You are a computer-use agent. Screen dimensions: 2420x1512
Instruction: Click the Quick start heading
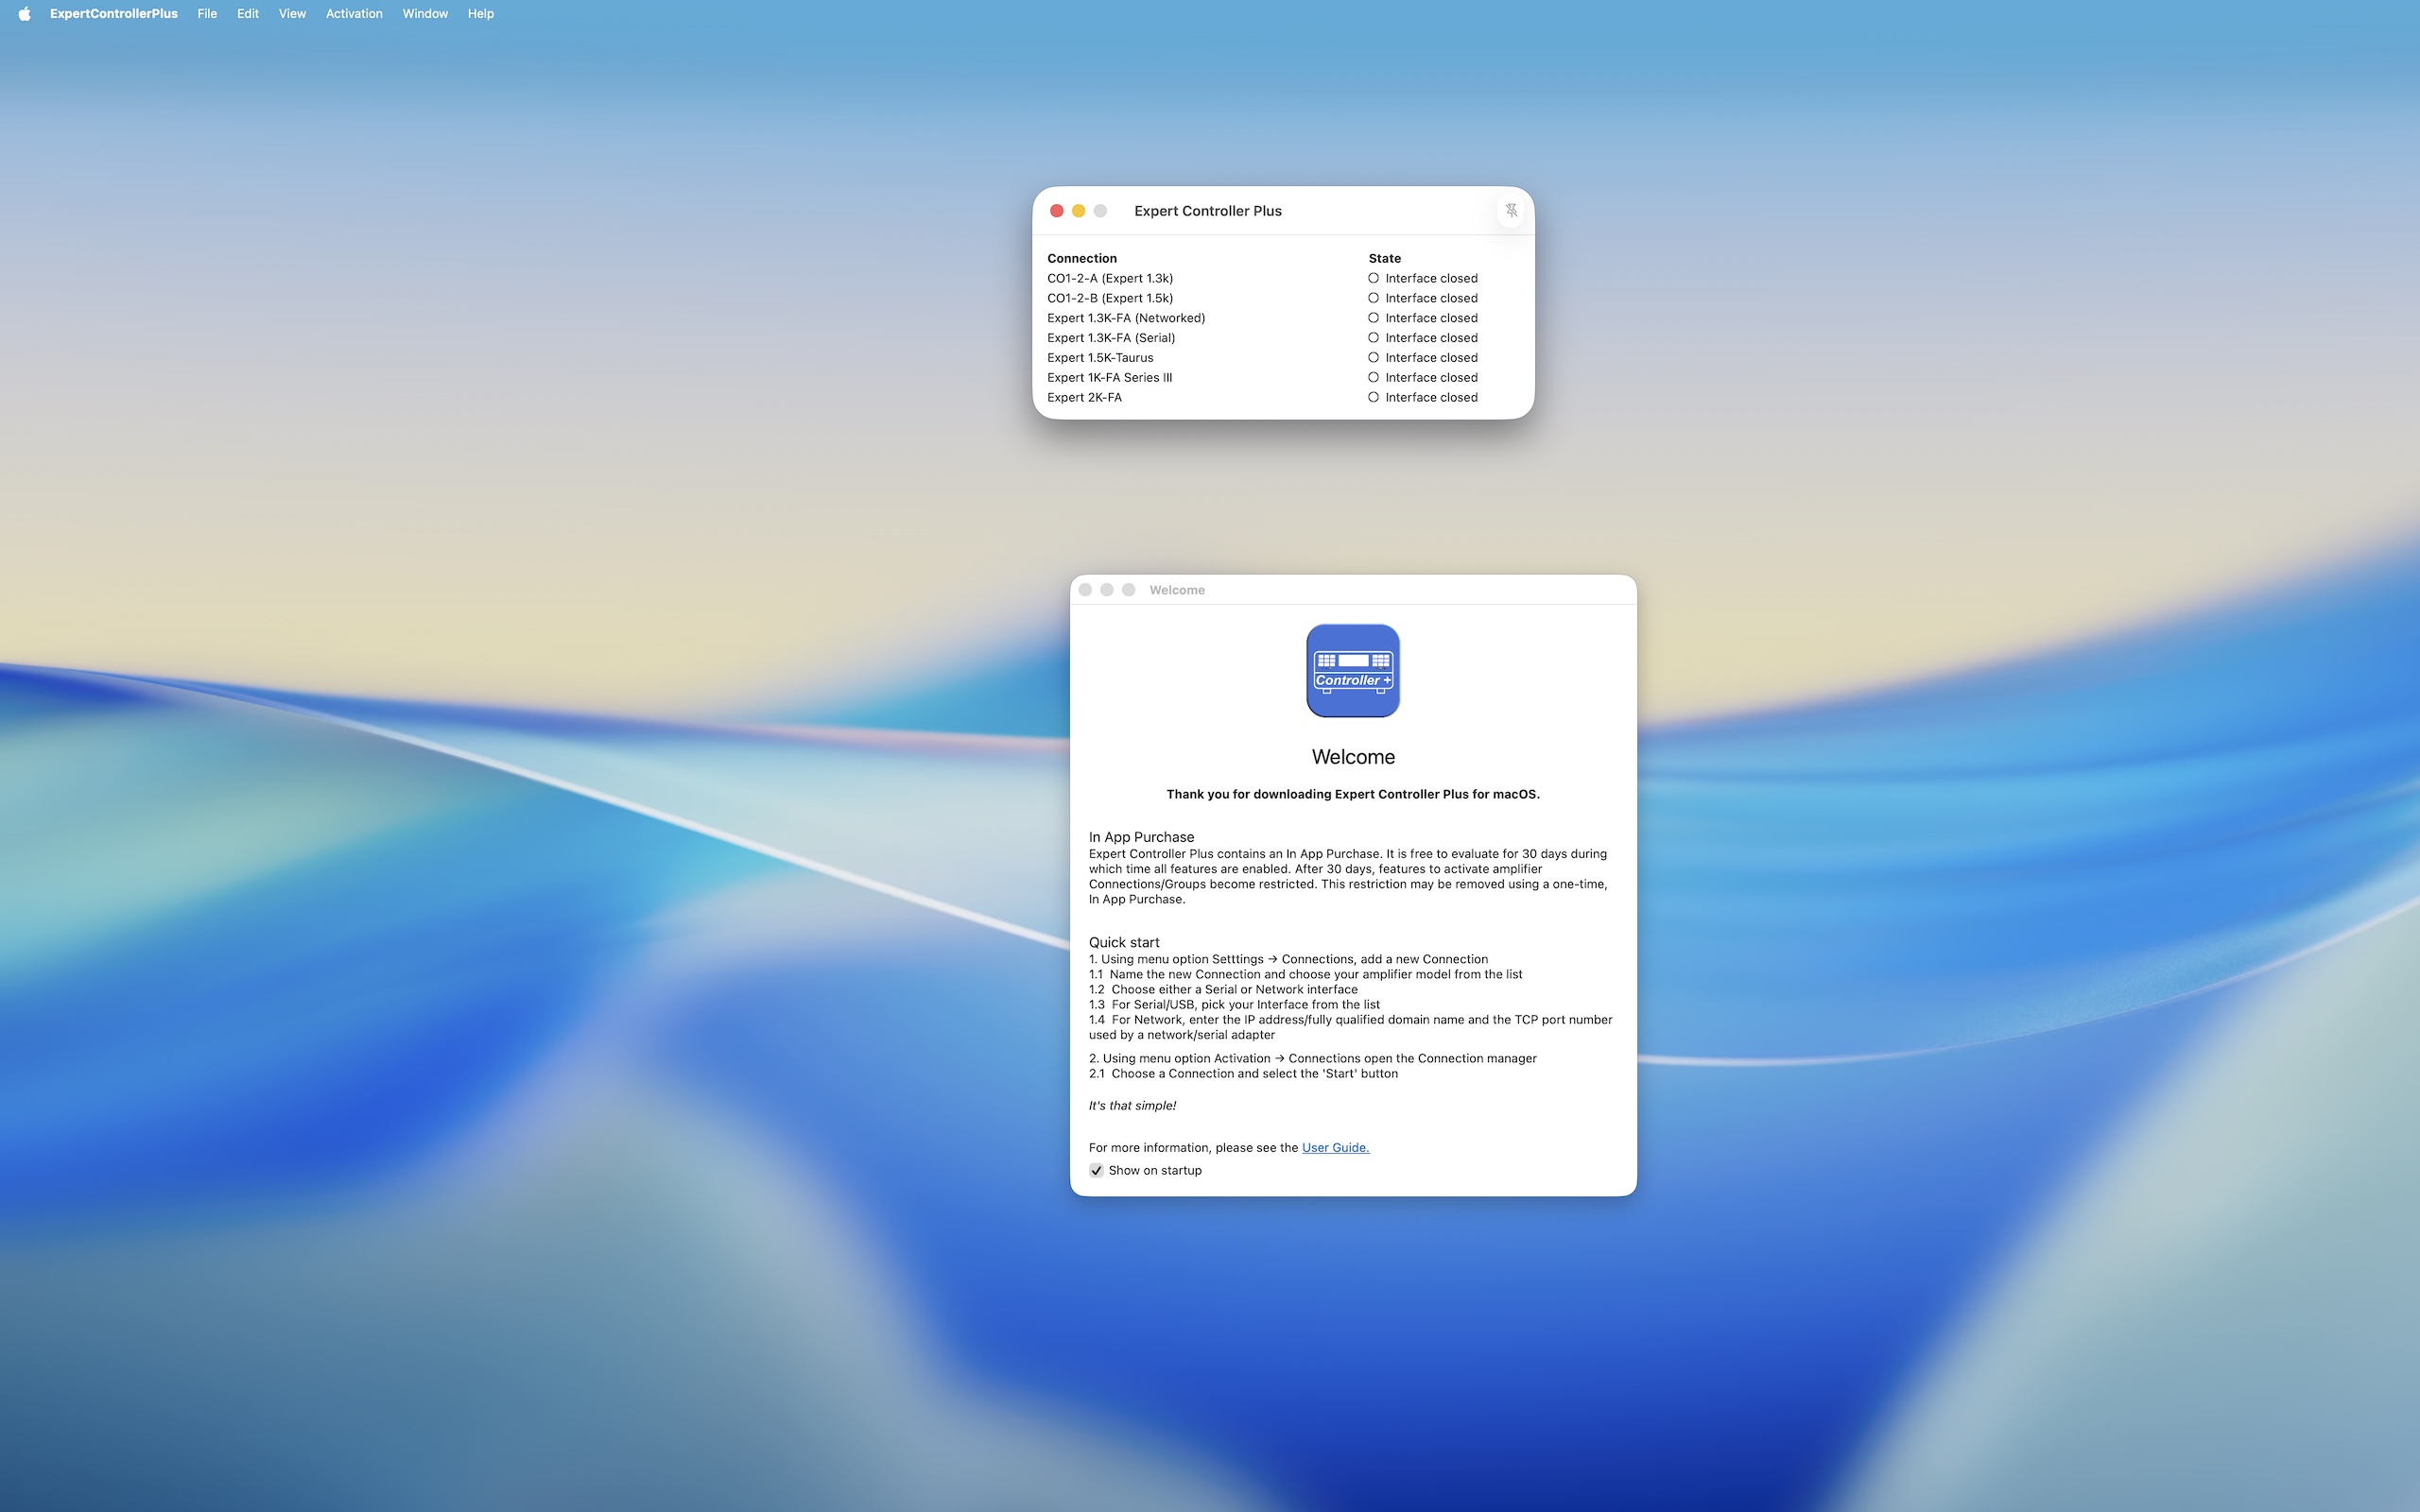click(1124, 942)
